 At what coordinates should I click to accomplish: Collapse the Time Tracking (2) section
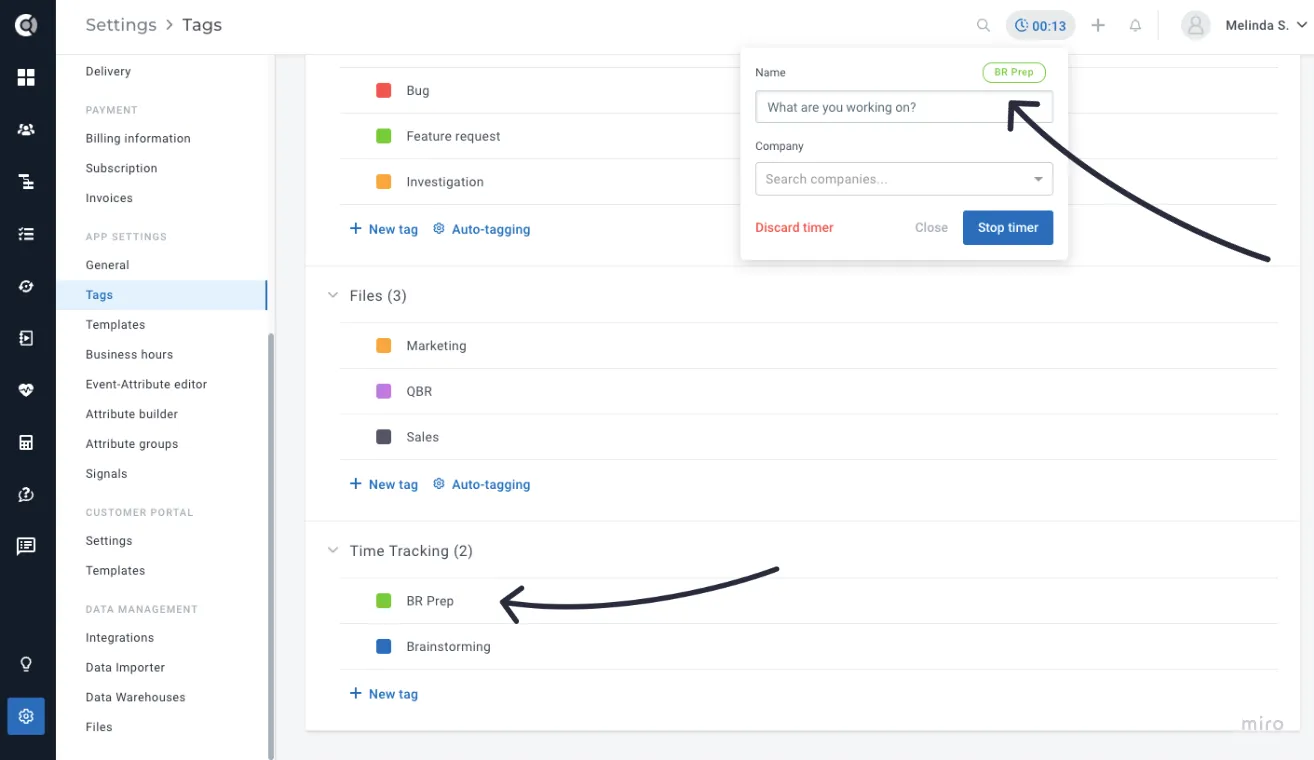(333, 551)
